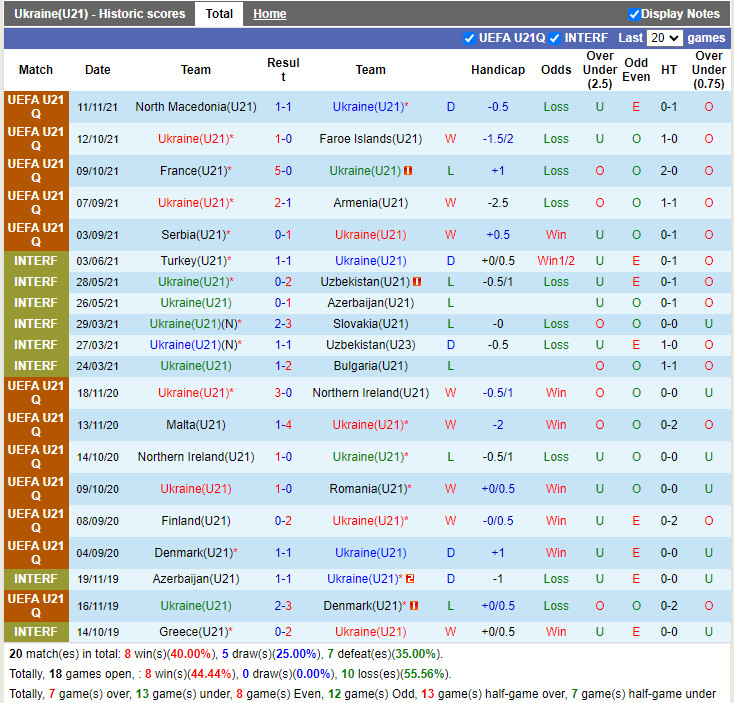This screenshot has width=734, height=703.
Task: Open Greece(U21) team link
Action: click(x=195, y=632)
